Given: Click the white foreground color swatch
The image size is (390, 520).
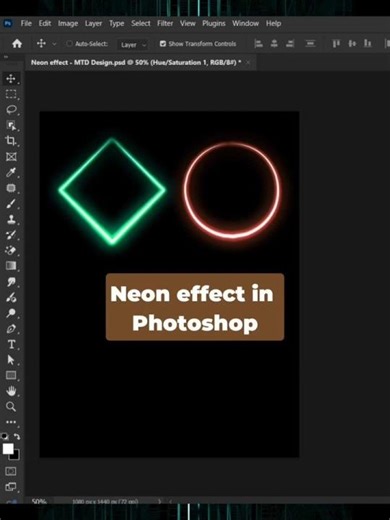Looking at the screenshot, I should click(8, 449).
